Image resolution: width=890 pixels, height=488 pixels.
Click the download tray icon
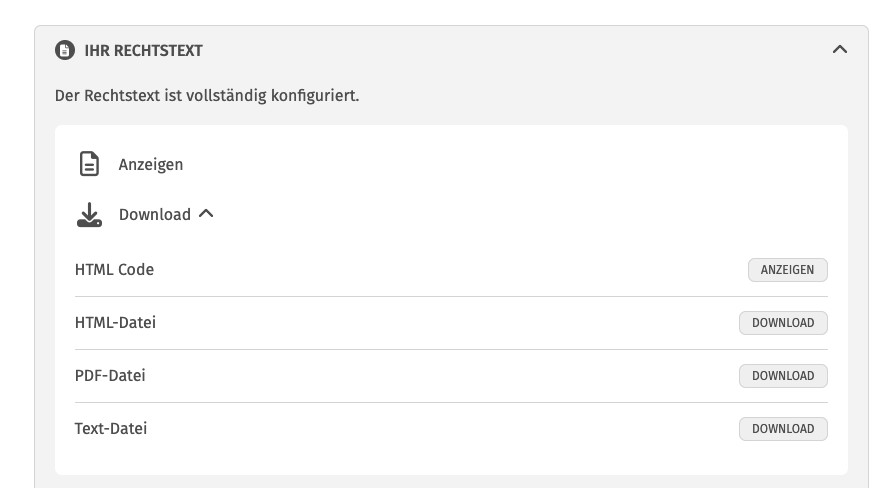(90, 214)
